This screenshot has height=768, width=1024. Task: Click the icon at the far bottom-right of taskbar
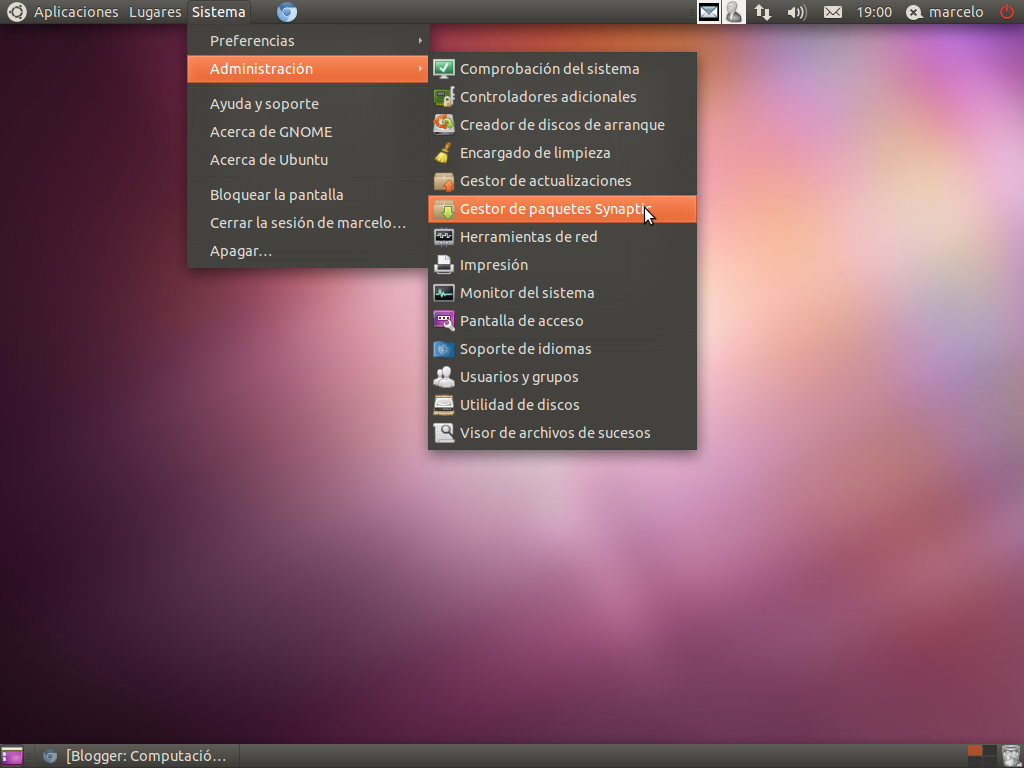pos(1010,755)
